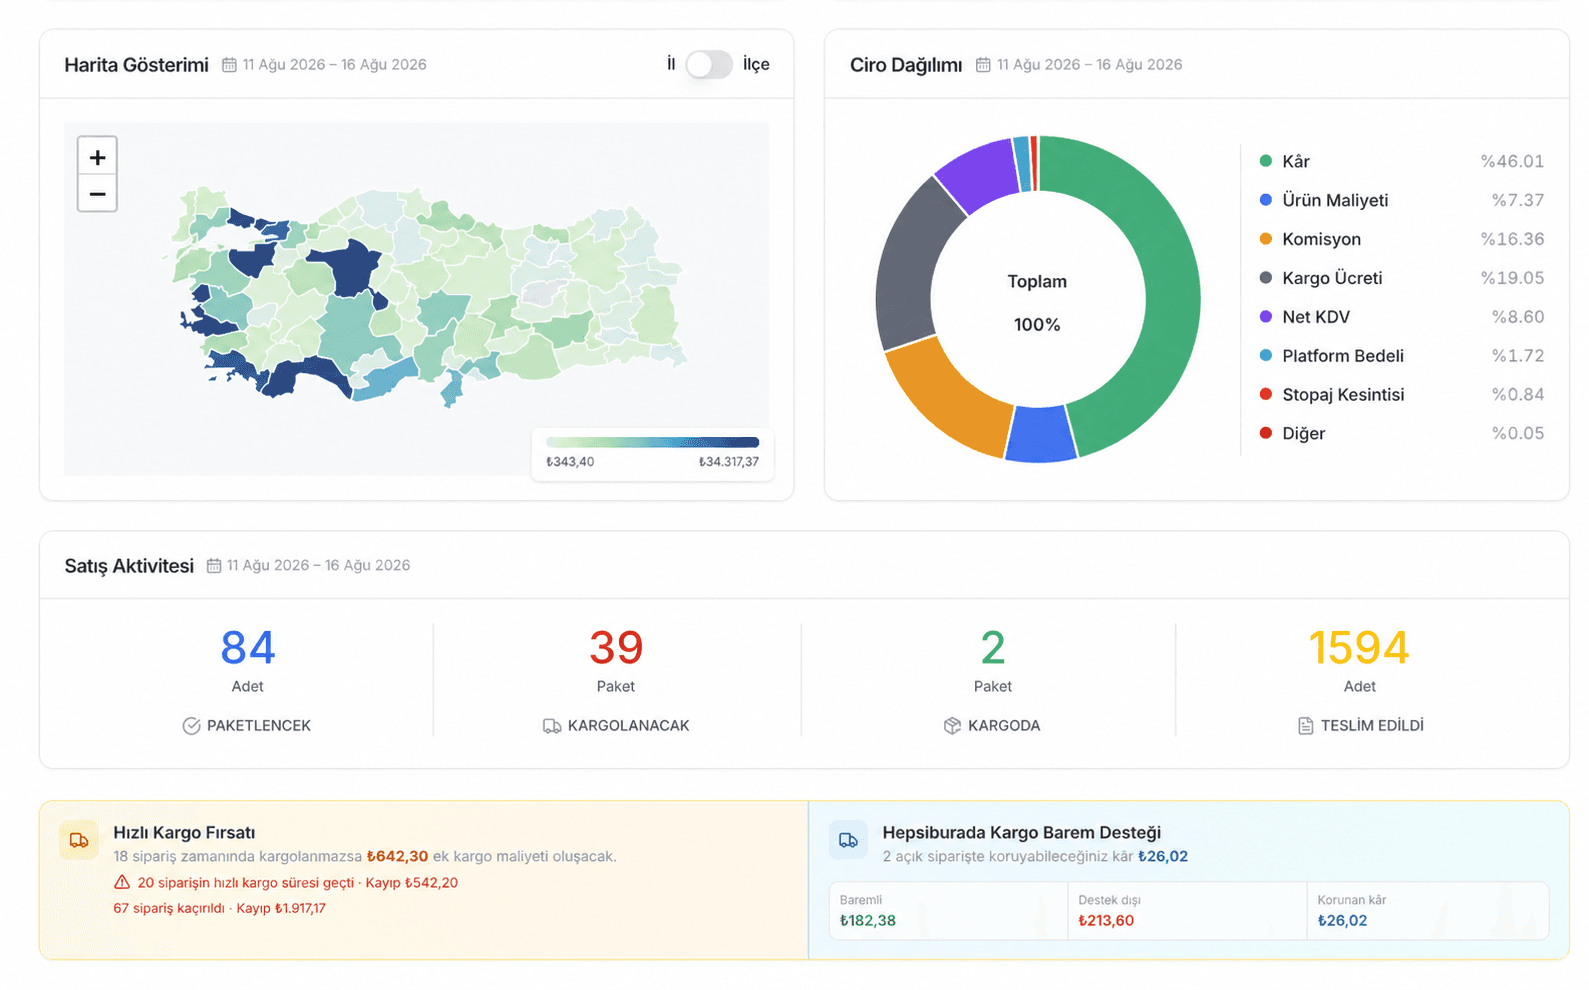This screenshot has width=1589, height=990.
Task: Click the Hepsiburada Kargo Barem truck icon
Action: [848, 841]
